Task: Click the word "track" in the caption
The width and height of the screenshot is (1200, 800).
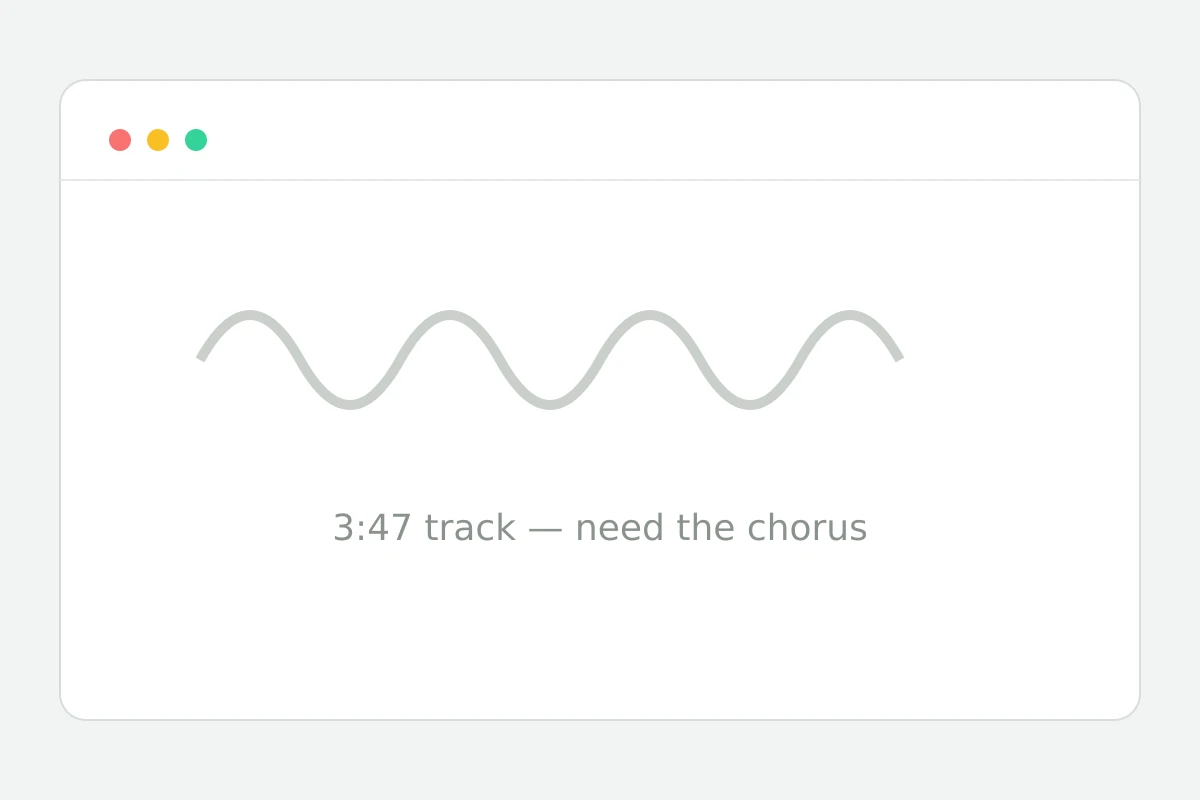Action: click(x=470, y=528)
